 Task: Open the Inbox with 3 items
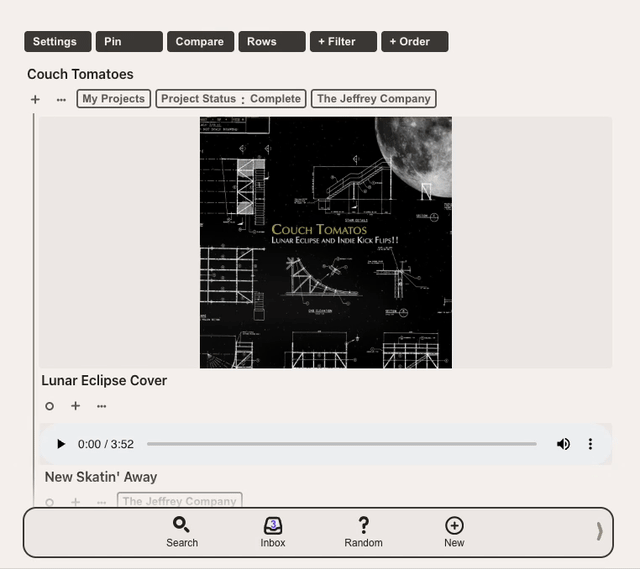[x=273, y=532]
